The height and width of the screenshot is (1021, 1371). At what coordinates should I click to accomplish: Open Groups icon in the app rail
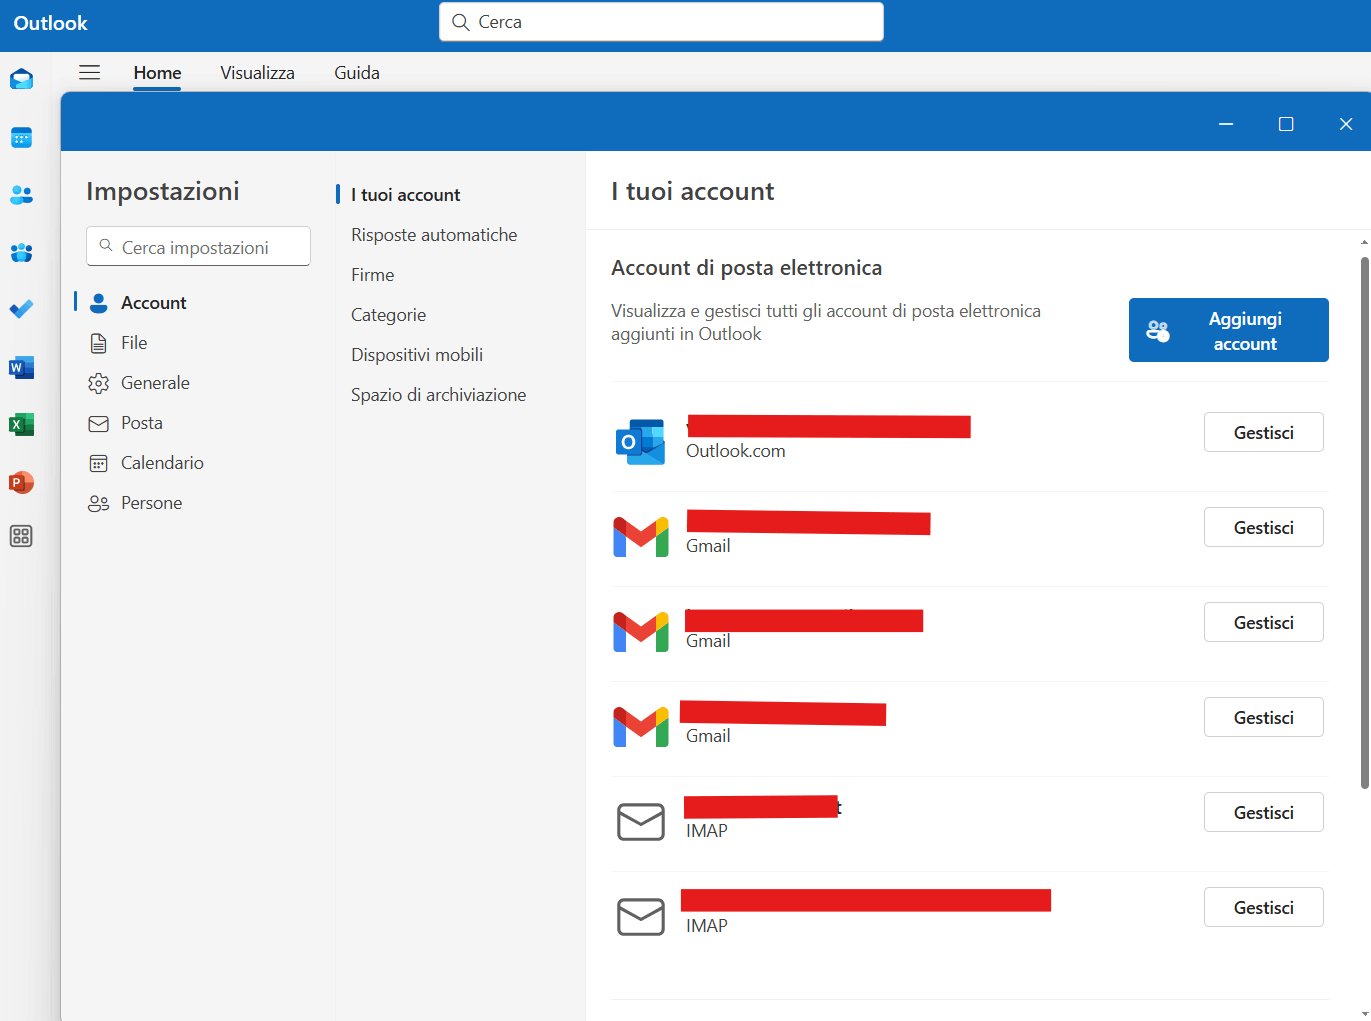pos(21,252)
